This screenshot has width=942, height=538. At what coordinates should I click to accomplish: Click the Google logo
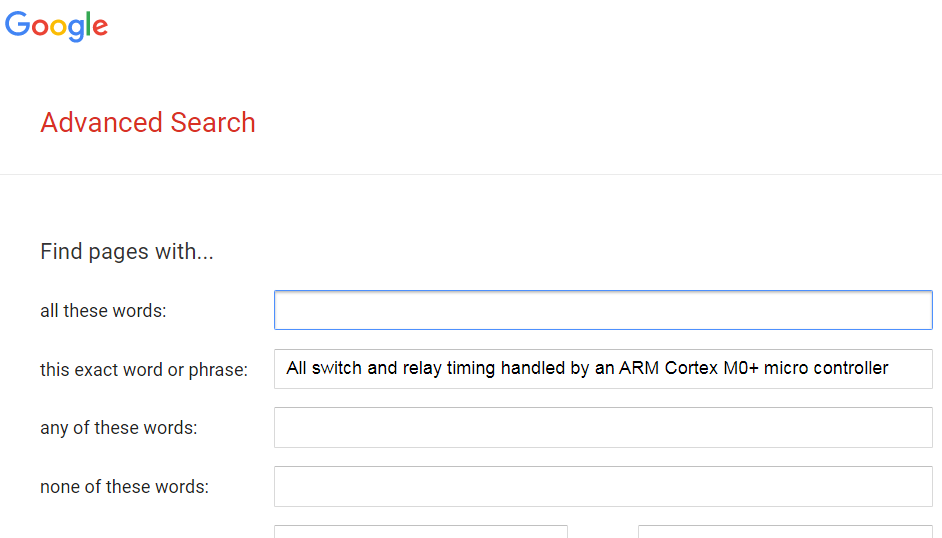56,26
